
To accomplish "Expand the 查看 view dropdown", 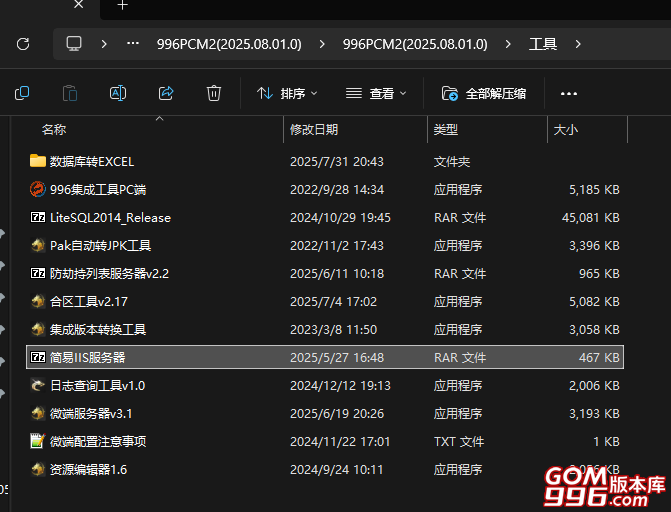I will pyautogui.click(x=375, y=93).
